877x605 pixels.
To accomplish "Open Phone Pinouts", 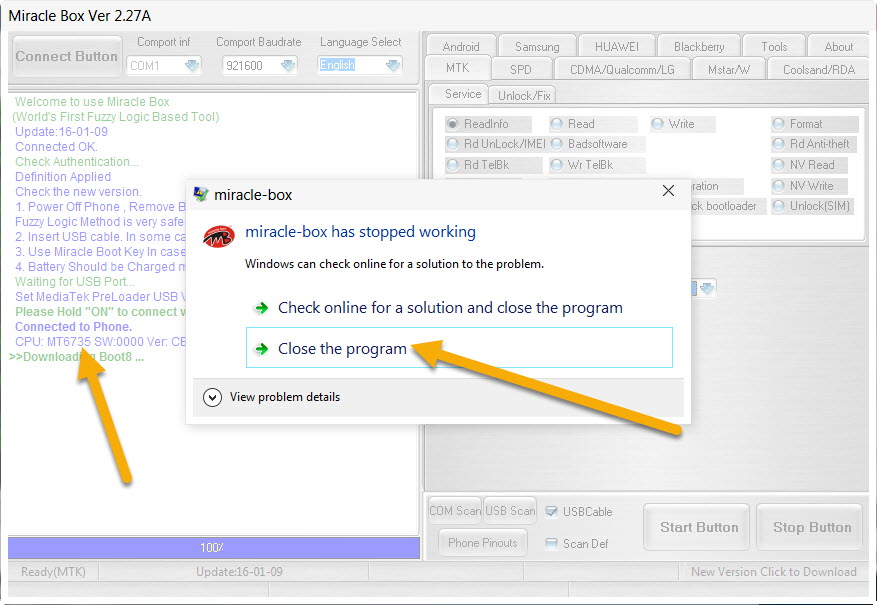I will tap(482, 543).
